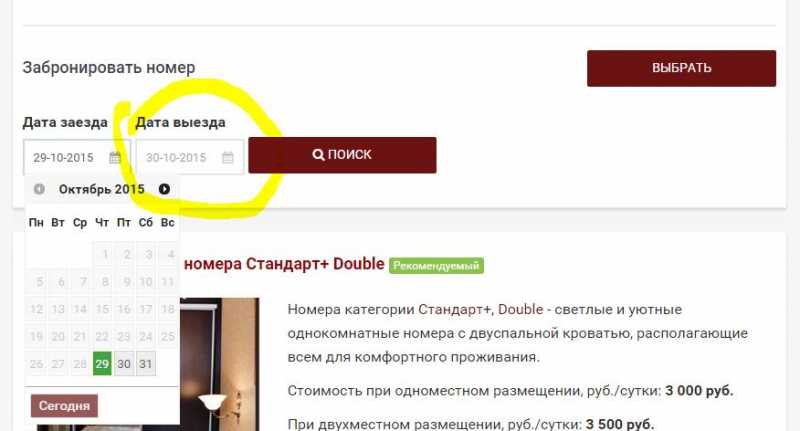
Task: Click the Октябрь 2015 month header
Action: (102, 189)
